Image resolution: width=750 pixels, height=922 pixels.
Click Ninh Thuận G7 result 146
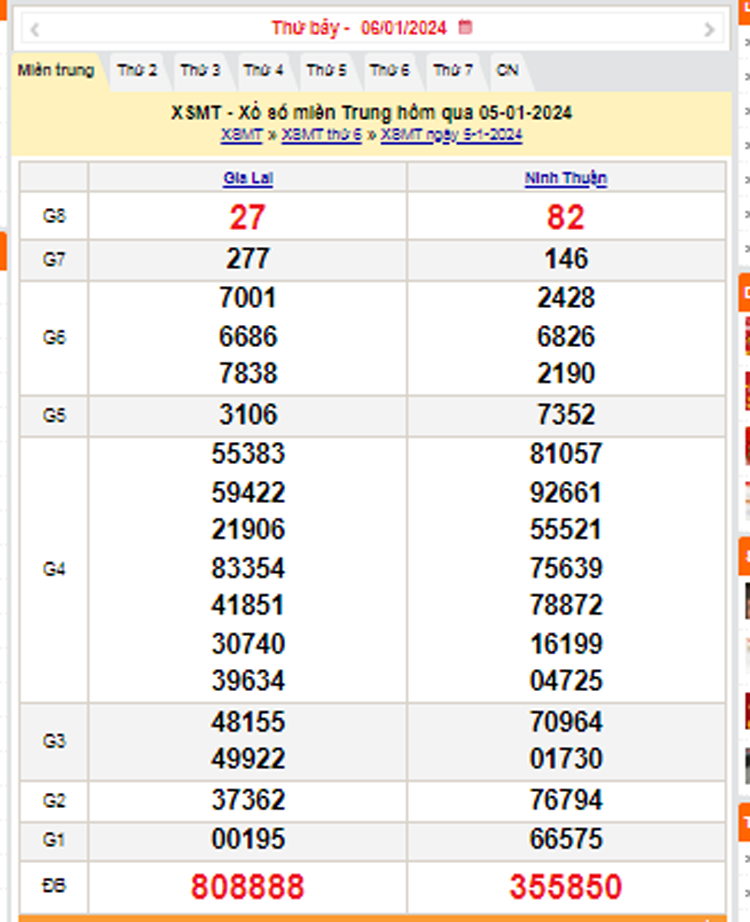[x=566, y=259]
